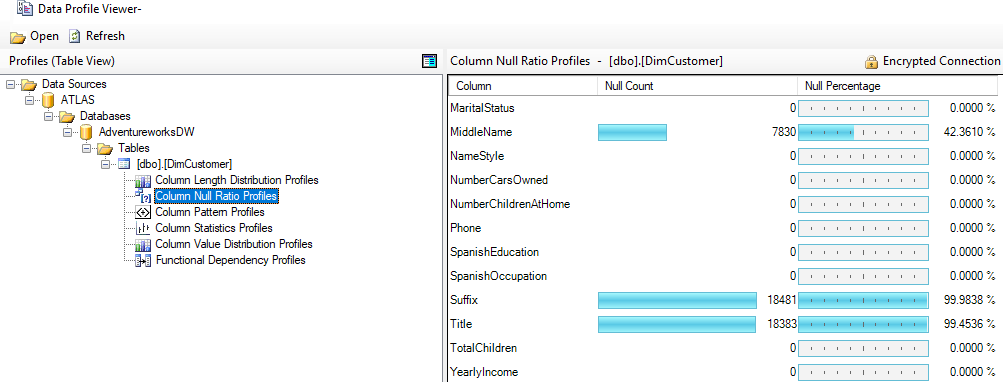
Task: Click the Functional Dependency Profiles icon
Action: coord(143,260)
